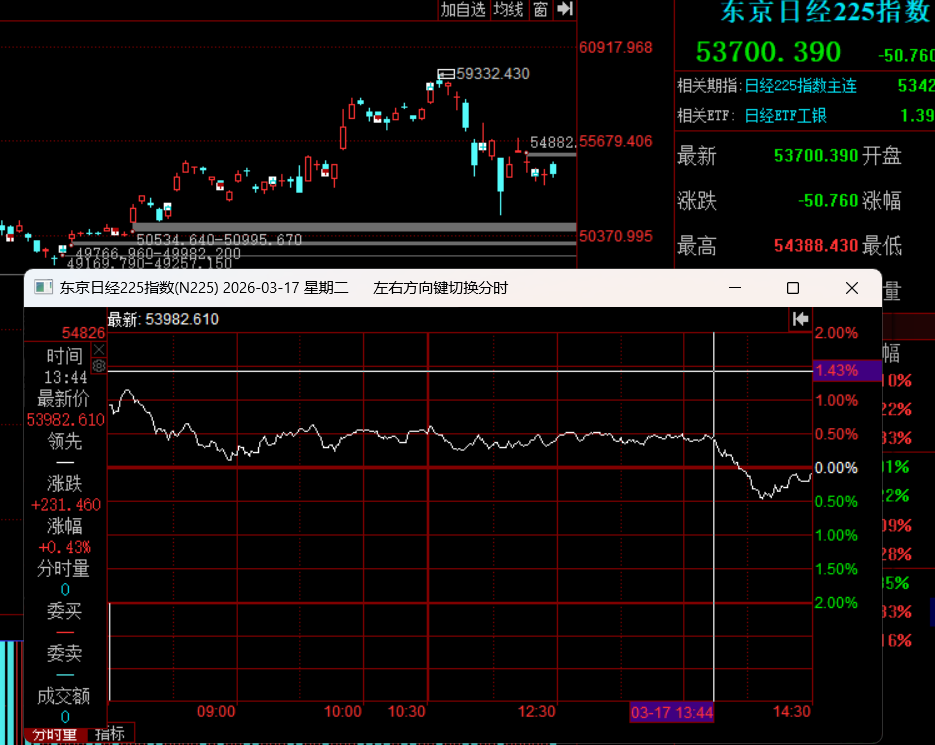Click the marker icon beside 59332.430 high label
This screenshot has width=935, height=745.
pyautogui.click(x=445, y=74)
